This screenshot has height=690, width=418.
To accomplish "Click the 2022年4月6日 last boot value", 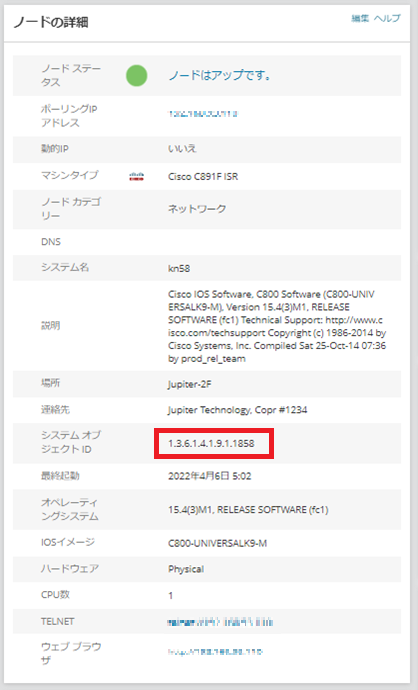I will click(x=209, y=476).
